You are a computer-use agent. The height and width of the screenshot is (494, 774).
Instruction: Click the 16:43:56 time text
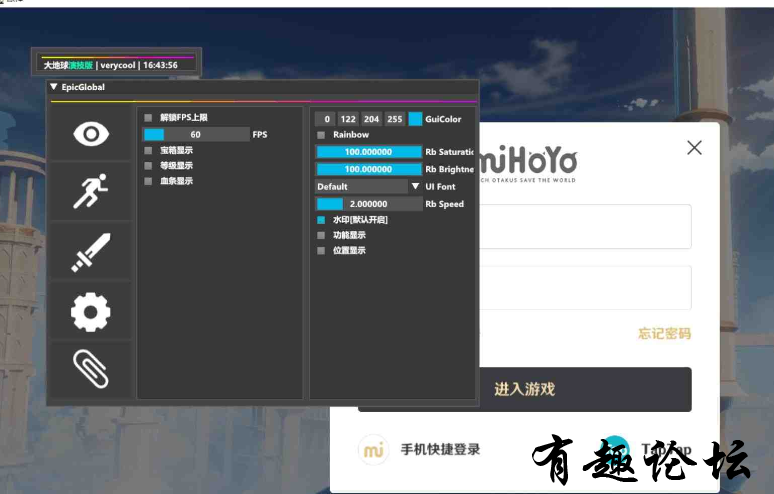click(x=160, y=65)
